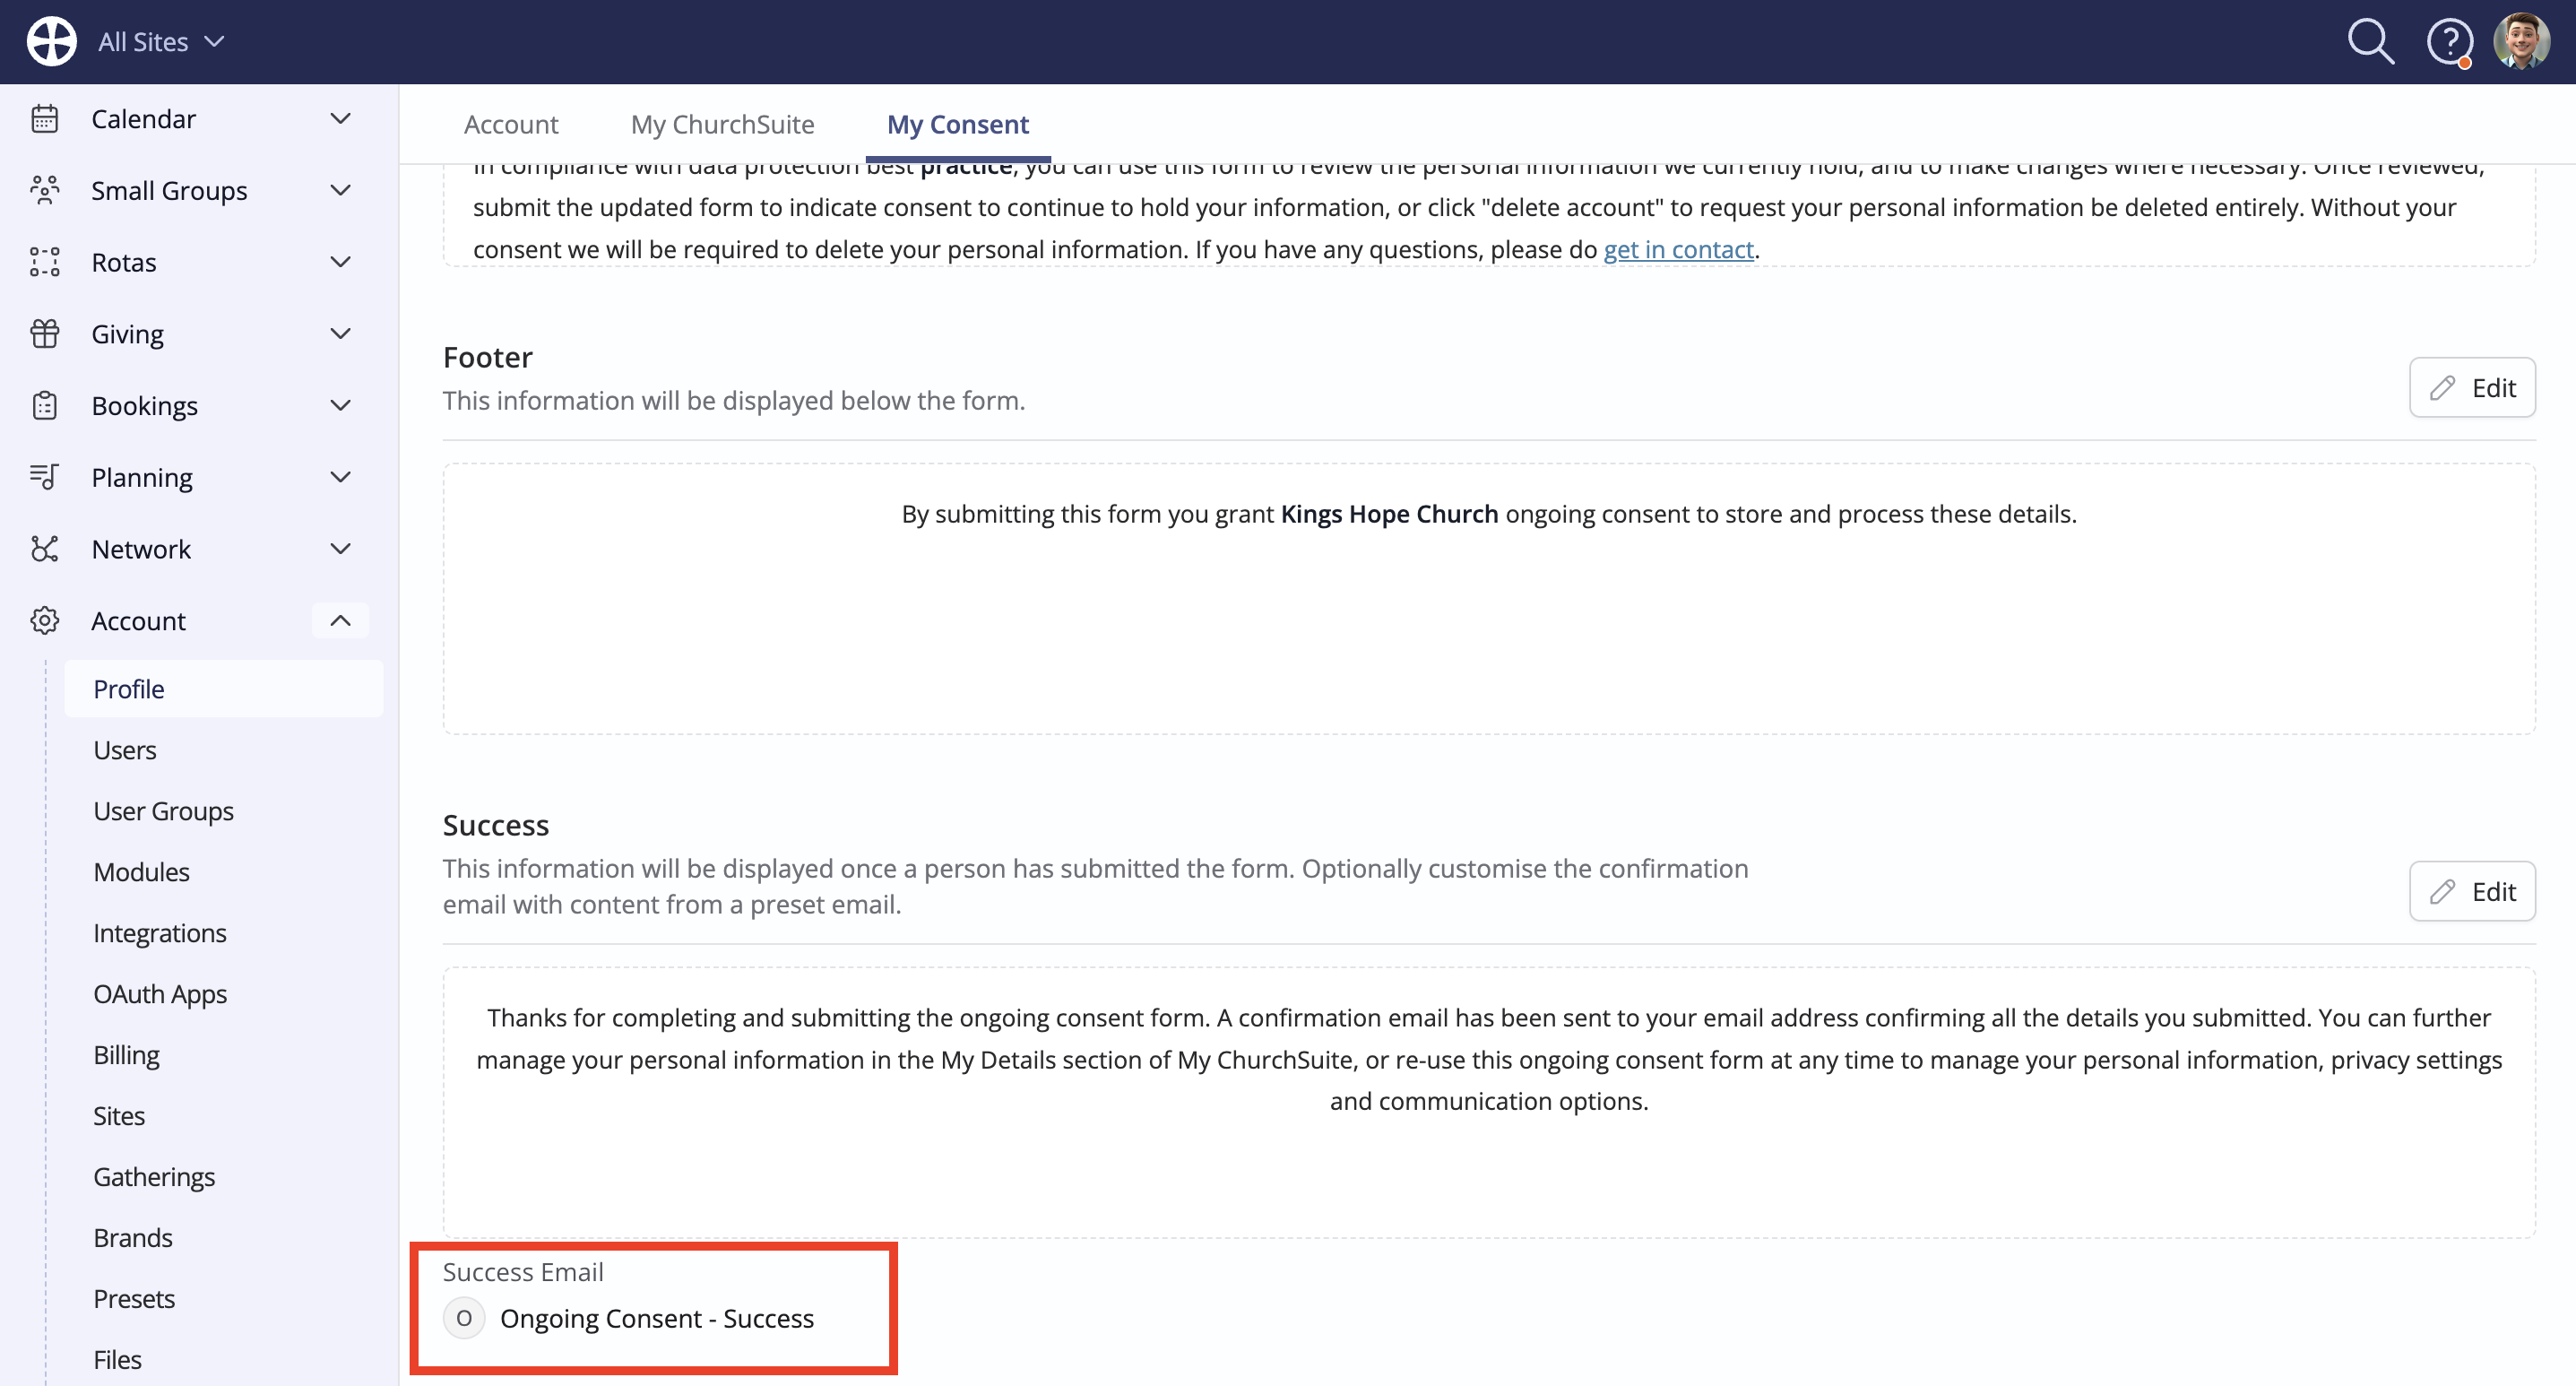
Task: Expand the Bookings section chevron
Action: 340,405
